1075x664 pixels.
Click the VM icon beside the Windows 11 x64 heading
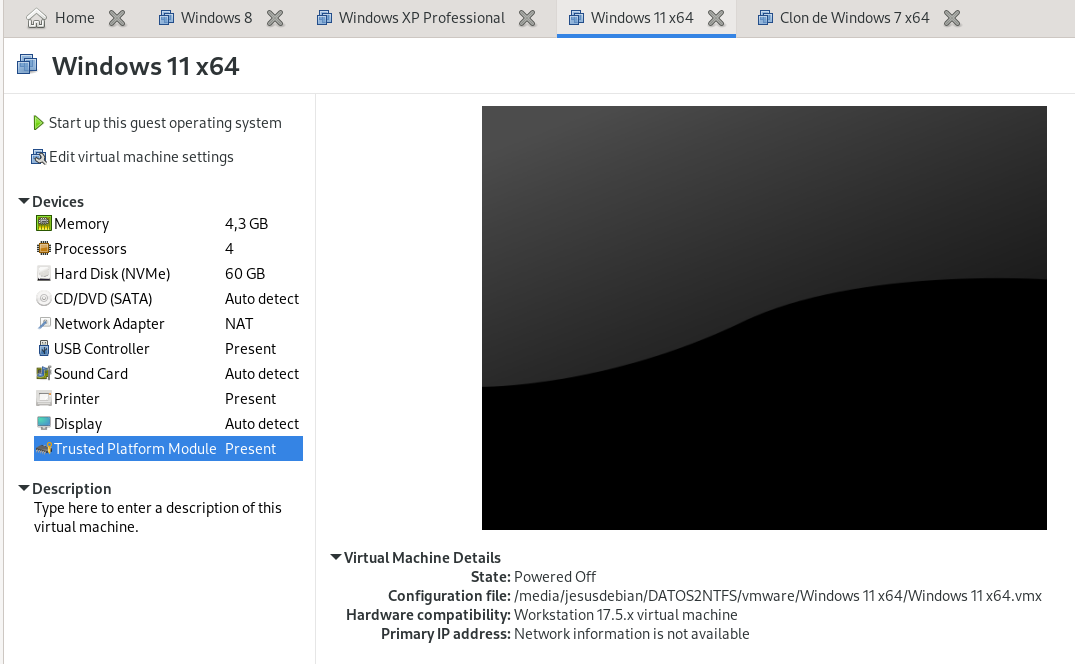27,65
